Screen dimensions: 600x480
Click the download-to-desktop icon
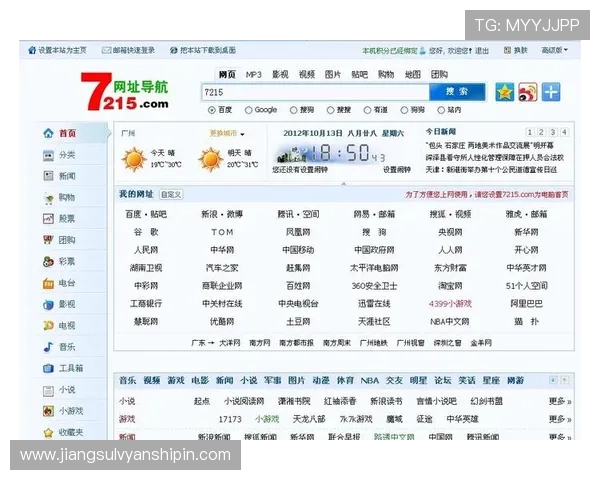tap(174, 50)
